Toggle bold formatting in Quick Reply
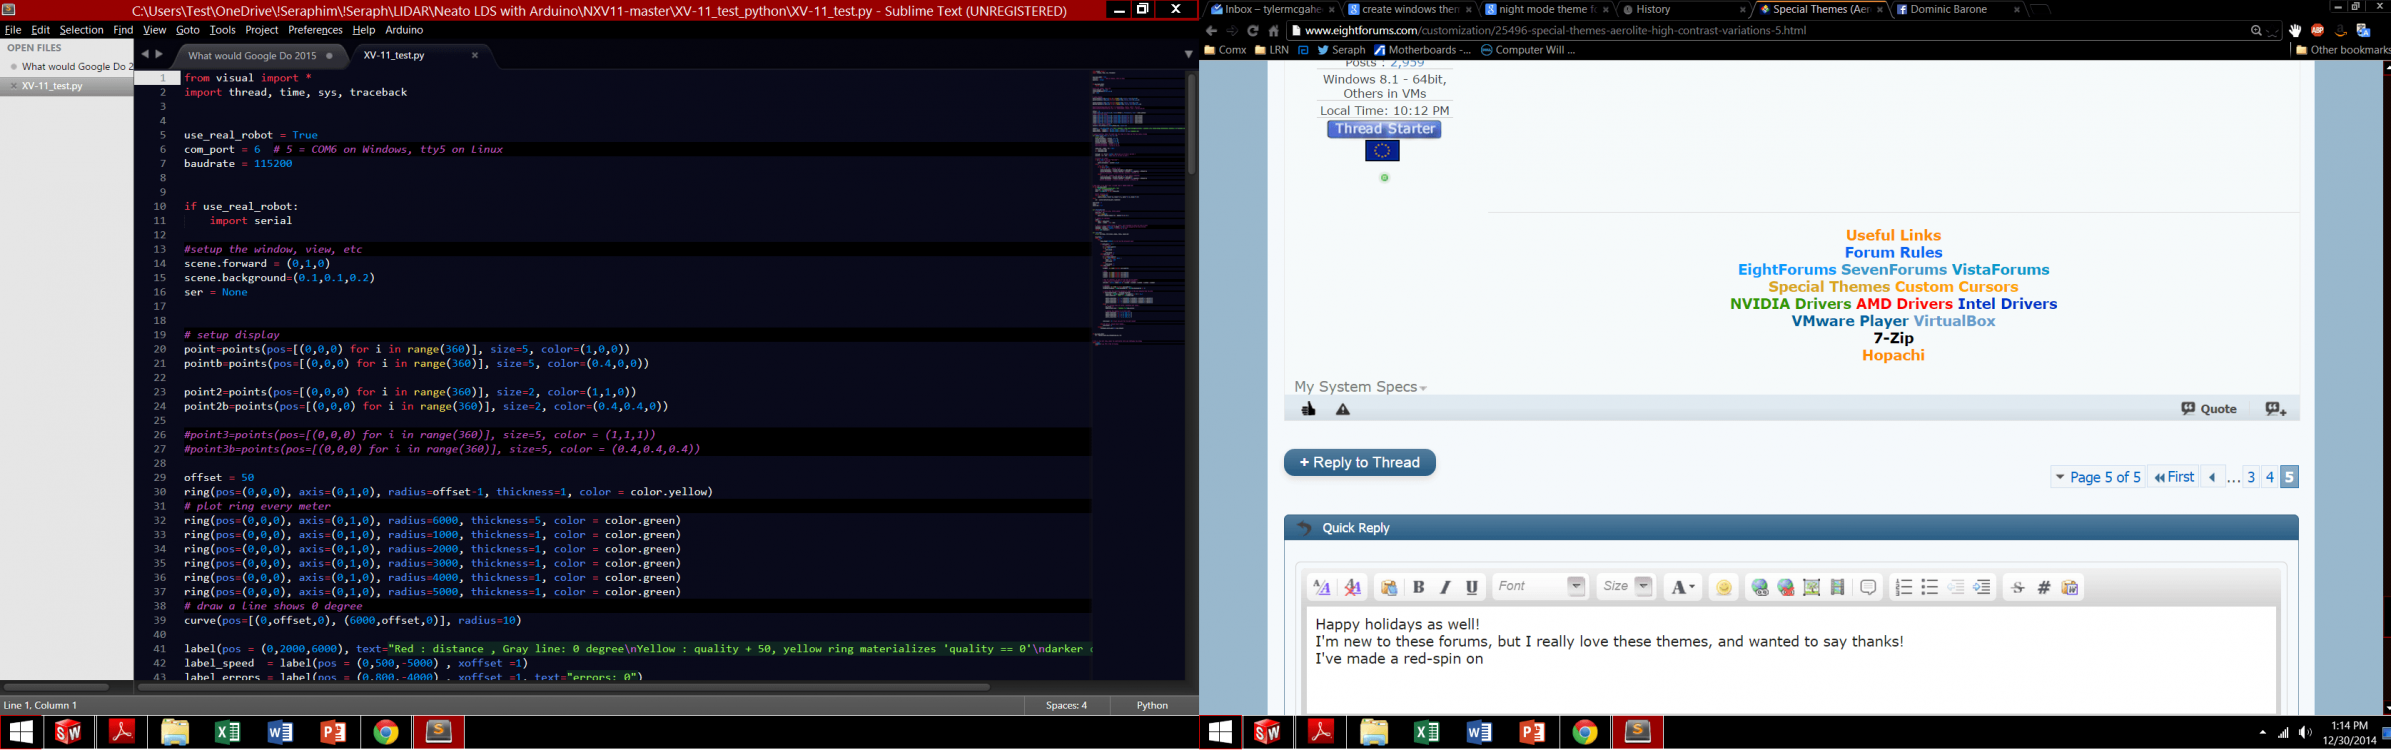This screenshot has height=750, width=2391. 1418,587
